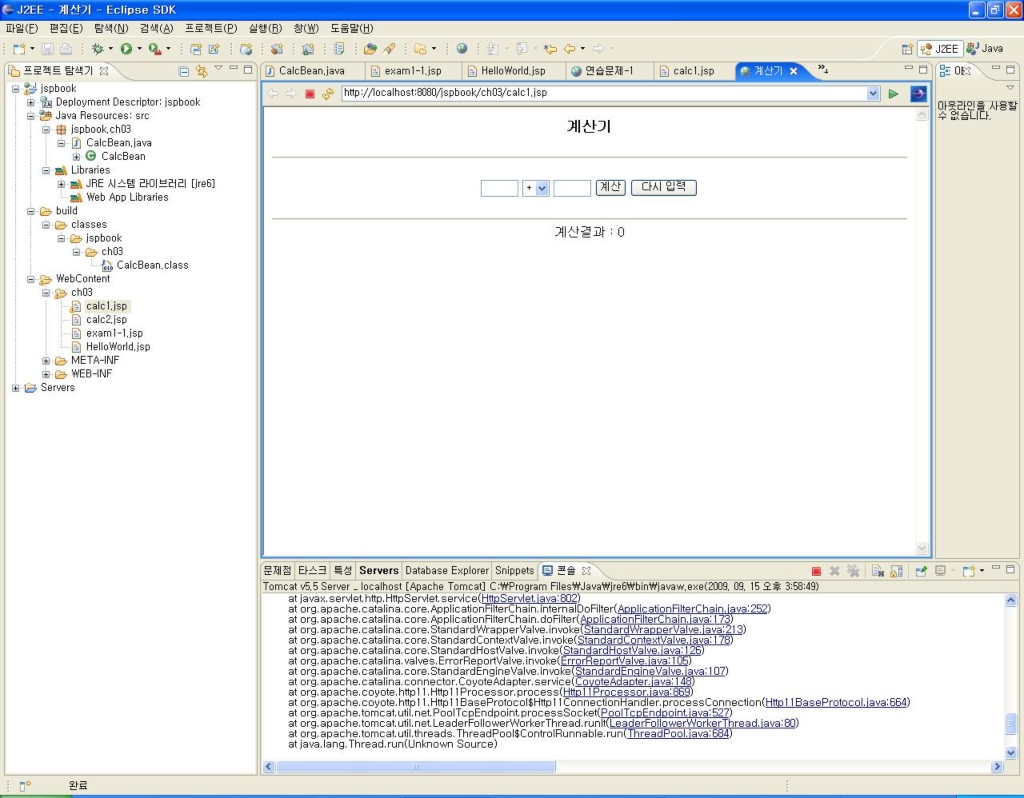
Task: Terminate Tomcat with red console stop icon
Action: point(816,571)
